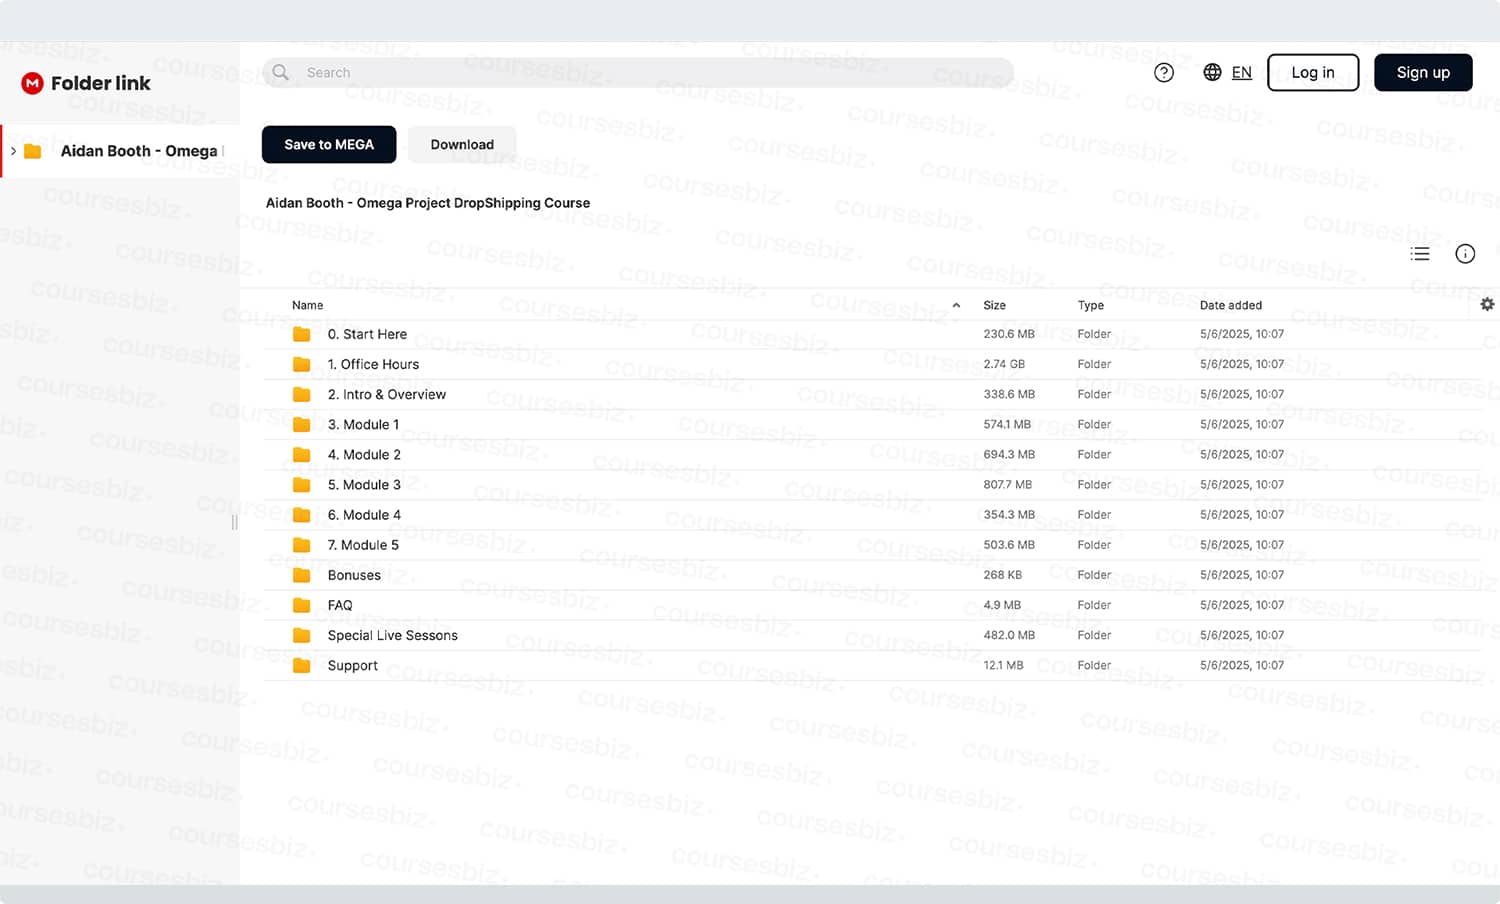Click the 2.74 GB size value
The image size is (1500, 904).
1004,364
